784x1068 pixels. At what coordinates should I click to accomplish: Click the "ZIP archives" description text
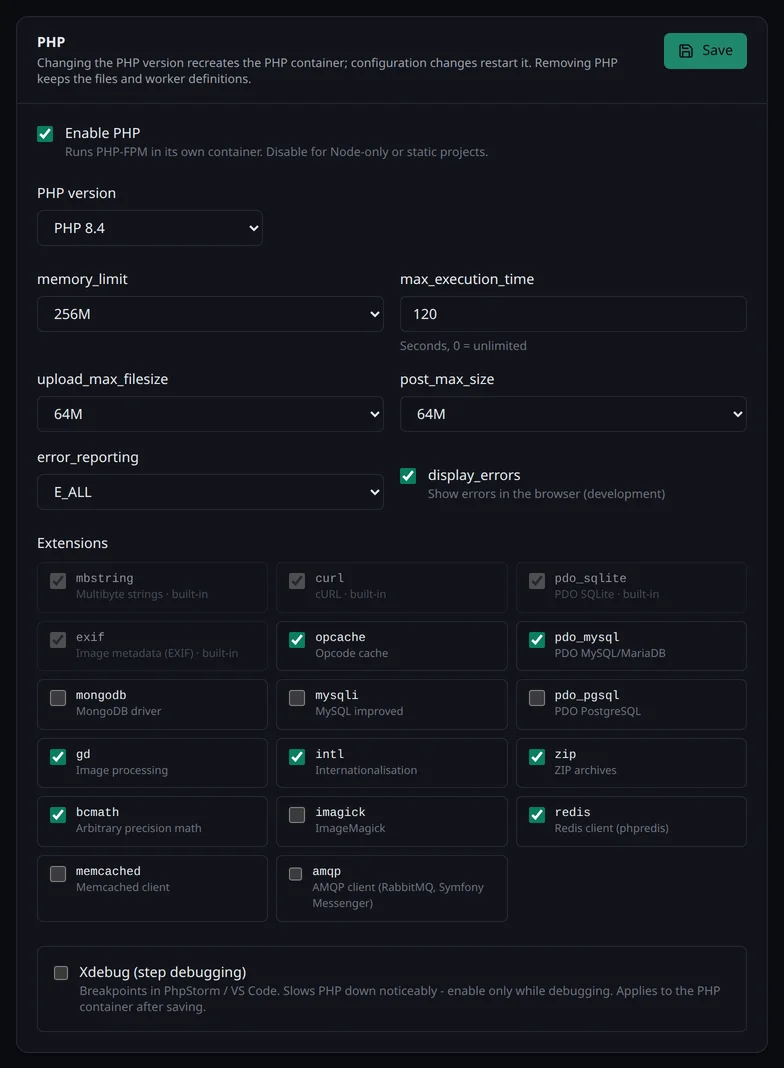click(x=585, y=770)
